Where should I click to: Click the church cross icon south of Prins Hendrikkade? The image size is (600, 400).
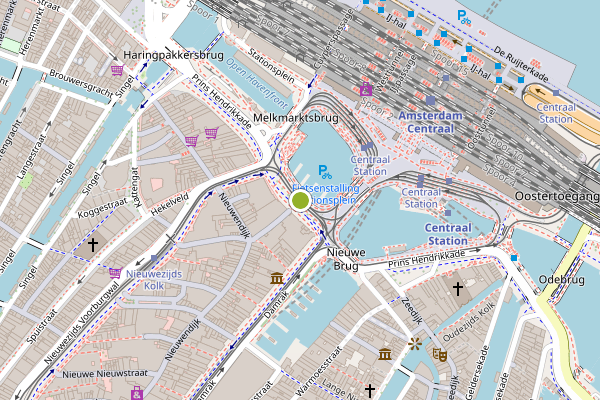pos(458,289)
